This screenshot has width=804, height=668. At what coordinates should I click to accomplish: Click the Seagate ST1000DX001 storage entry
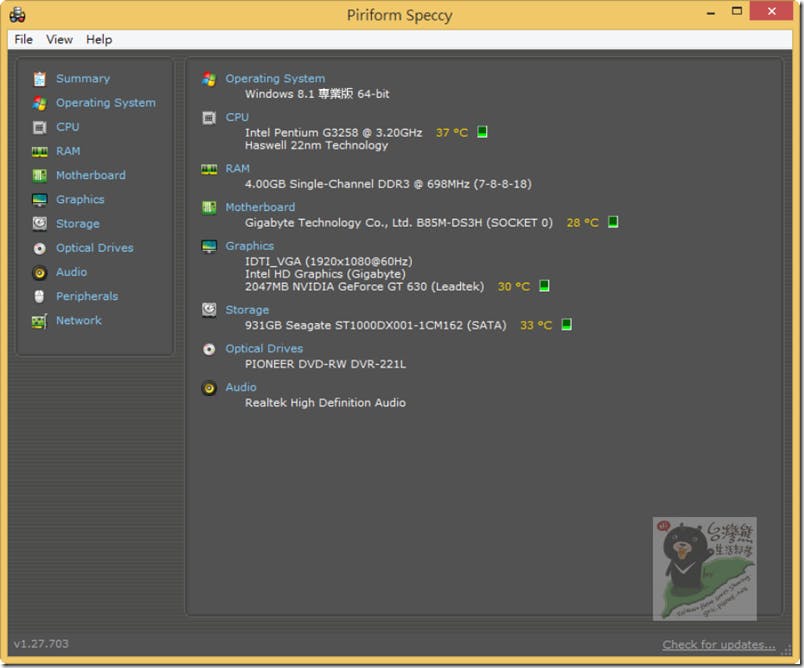[x=375, y=326]
